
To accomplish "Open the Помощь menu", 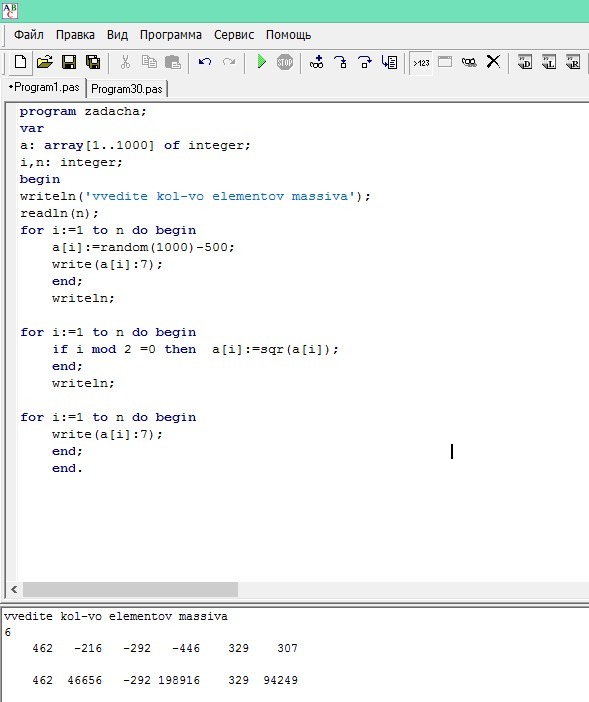I will point(288,35).
